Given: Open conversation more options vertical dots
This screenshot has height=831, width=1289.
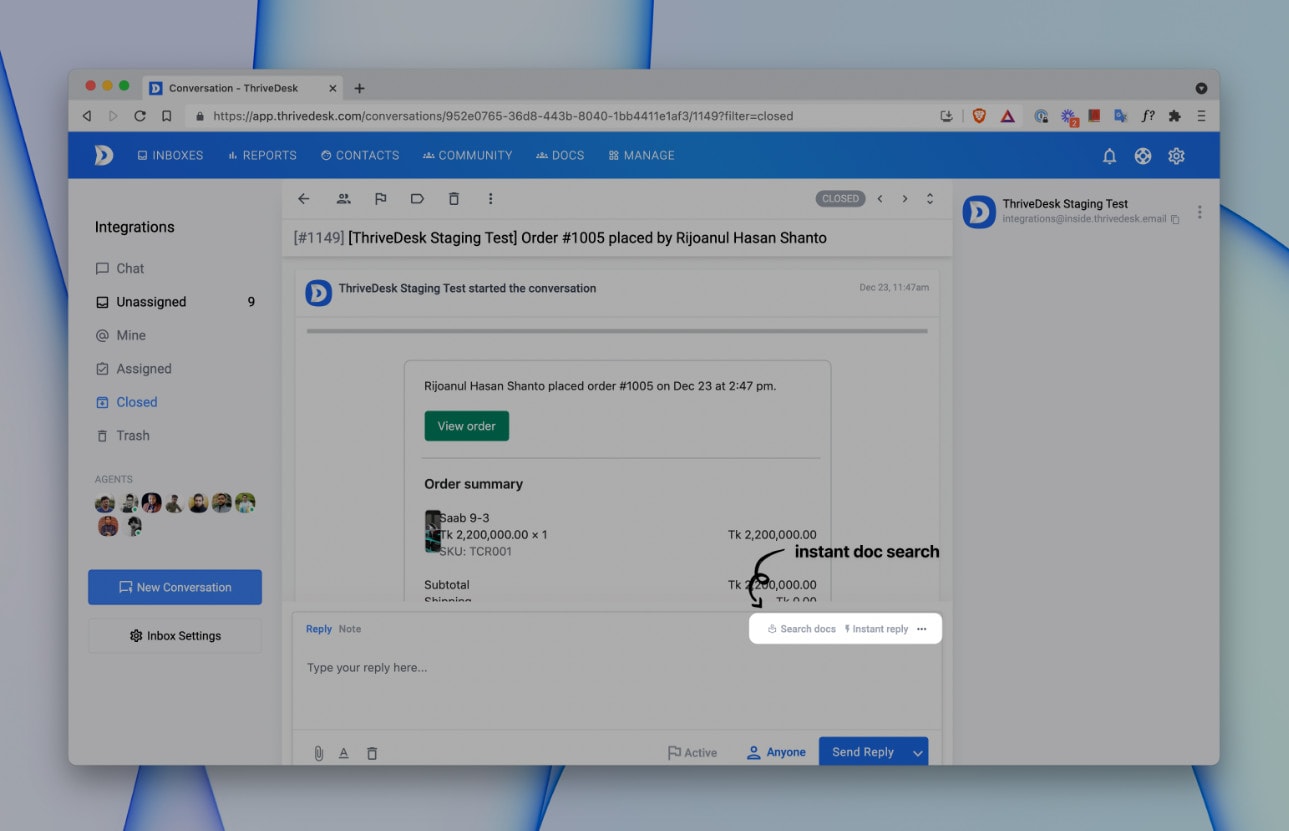Looking at the screenshot, I should 490,199.
